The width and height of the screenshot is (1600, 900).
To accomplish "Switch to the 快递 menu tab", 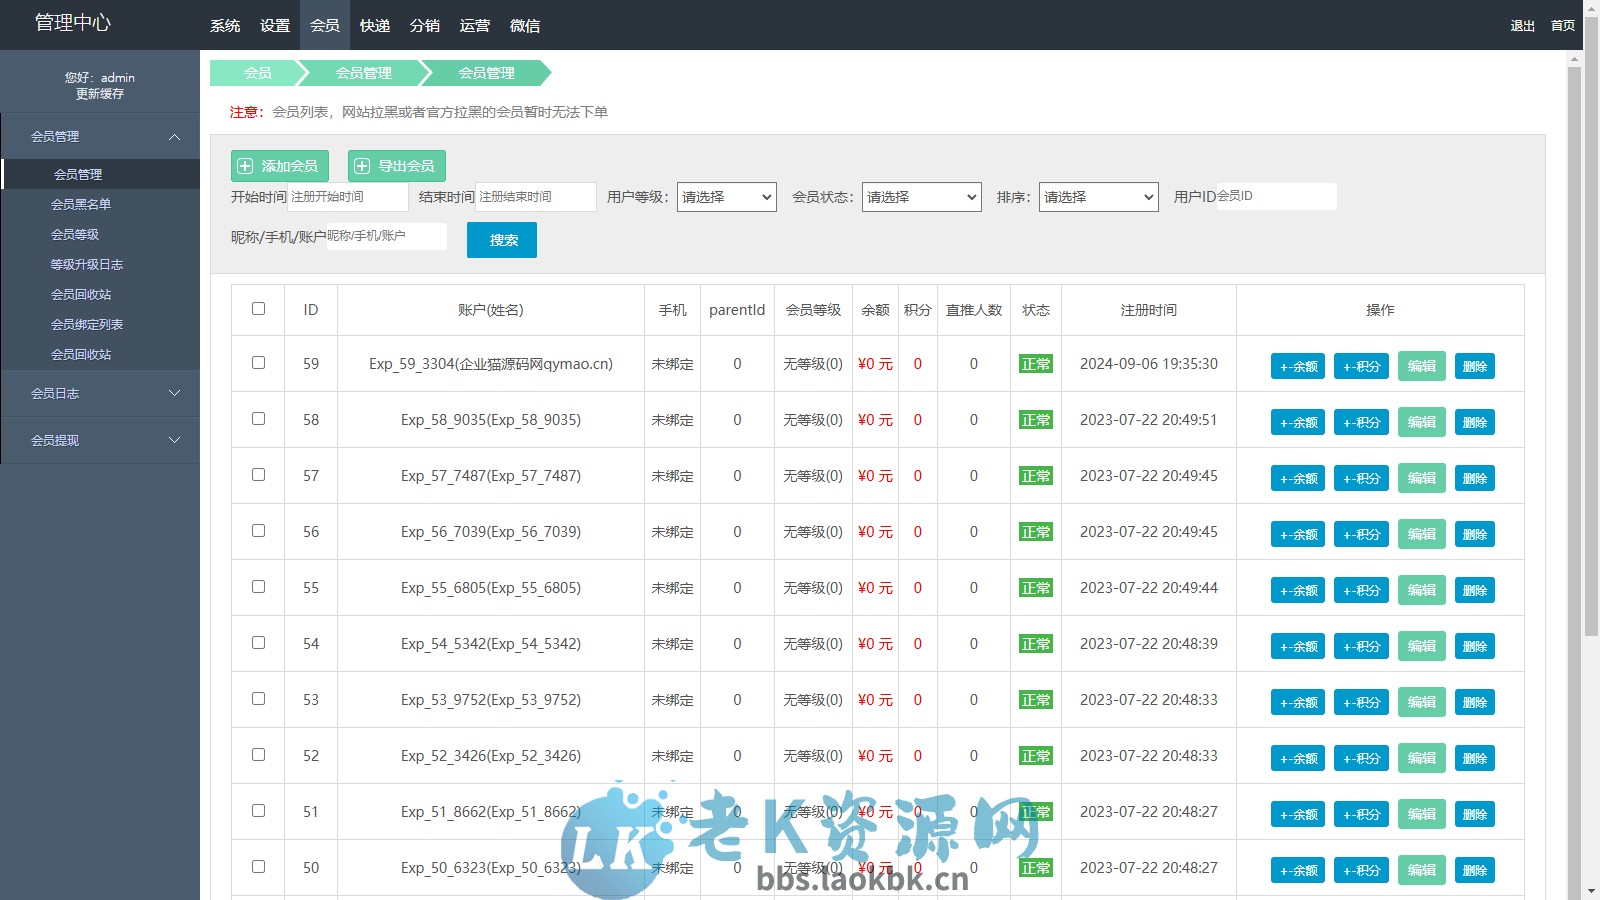I will (x=374, y=25).
